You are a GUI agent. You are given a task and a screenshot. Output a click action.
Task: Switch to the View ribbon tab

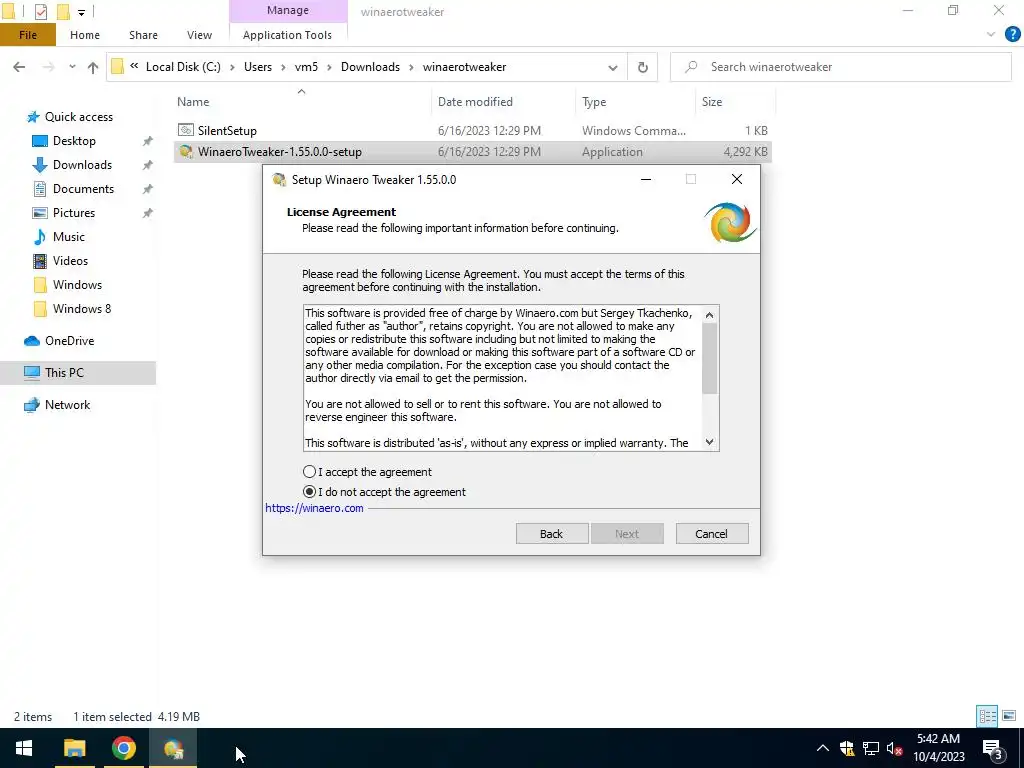(x=199, y=35)
